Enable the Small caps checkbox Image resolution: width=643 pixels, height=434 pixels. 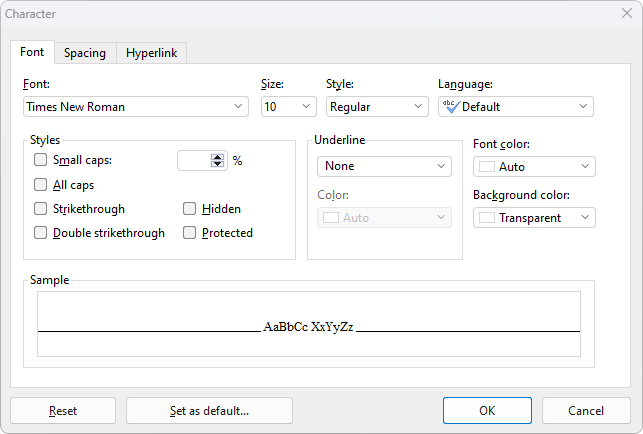click(x=40, y=160)
